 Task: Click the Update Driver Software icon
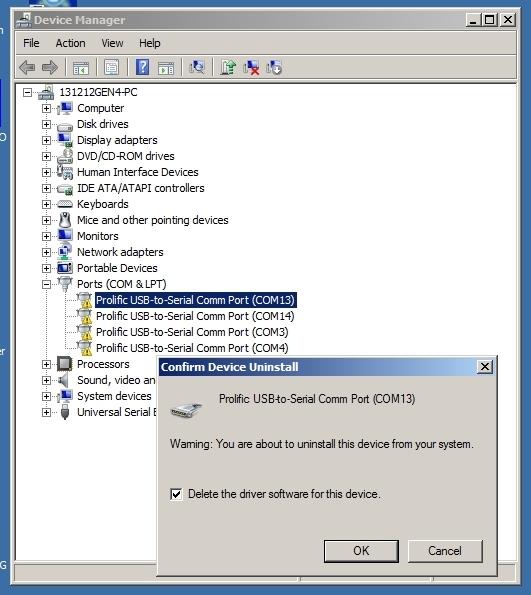click(x=228, y=68)
